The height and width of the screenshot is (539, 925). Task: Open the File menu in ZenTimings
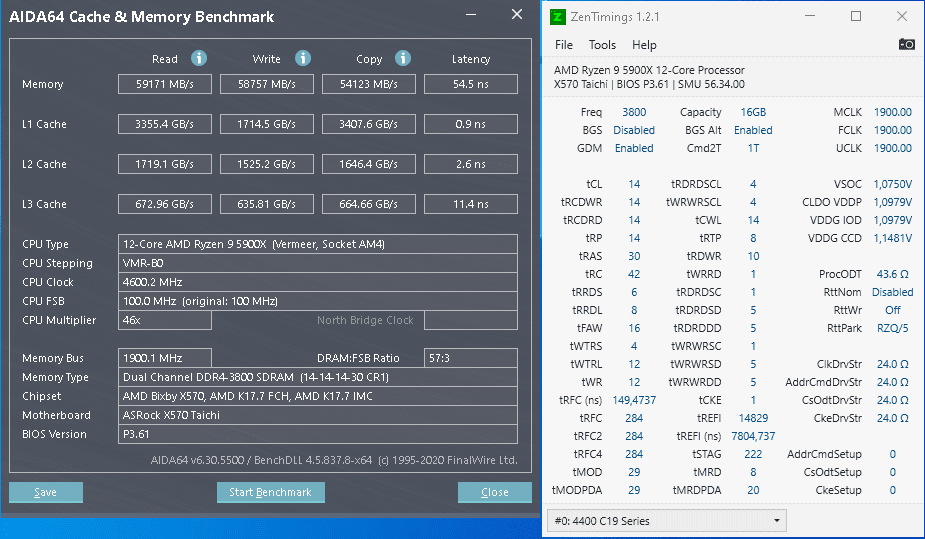tap(563, 45)
